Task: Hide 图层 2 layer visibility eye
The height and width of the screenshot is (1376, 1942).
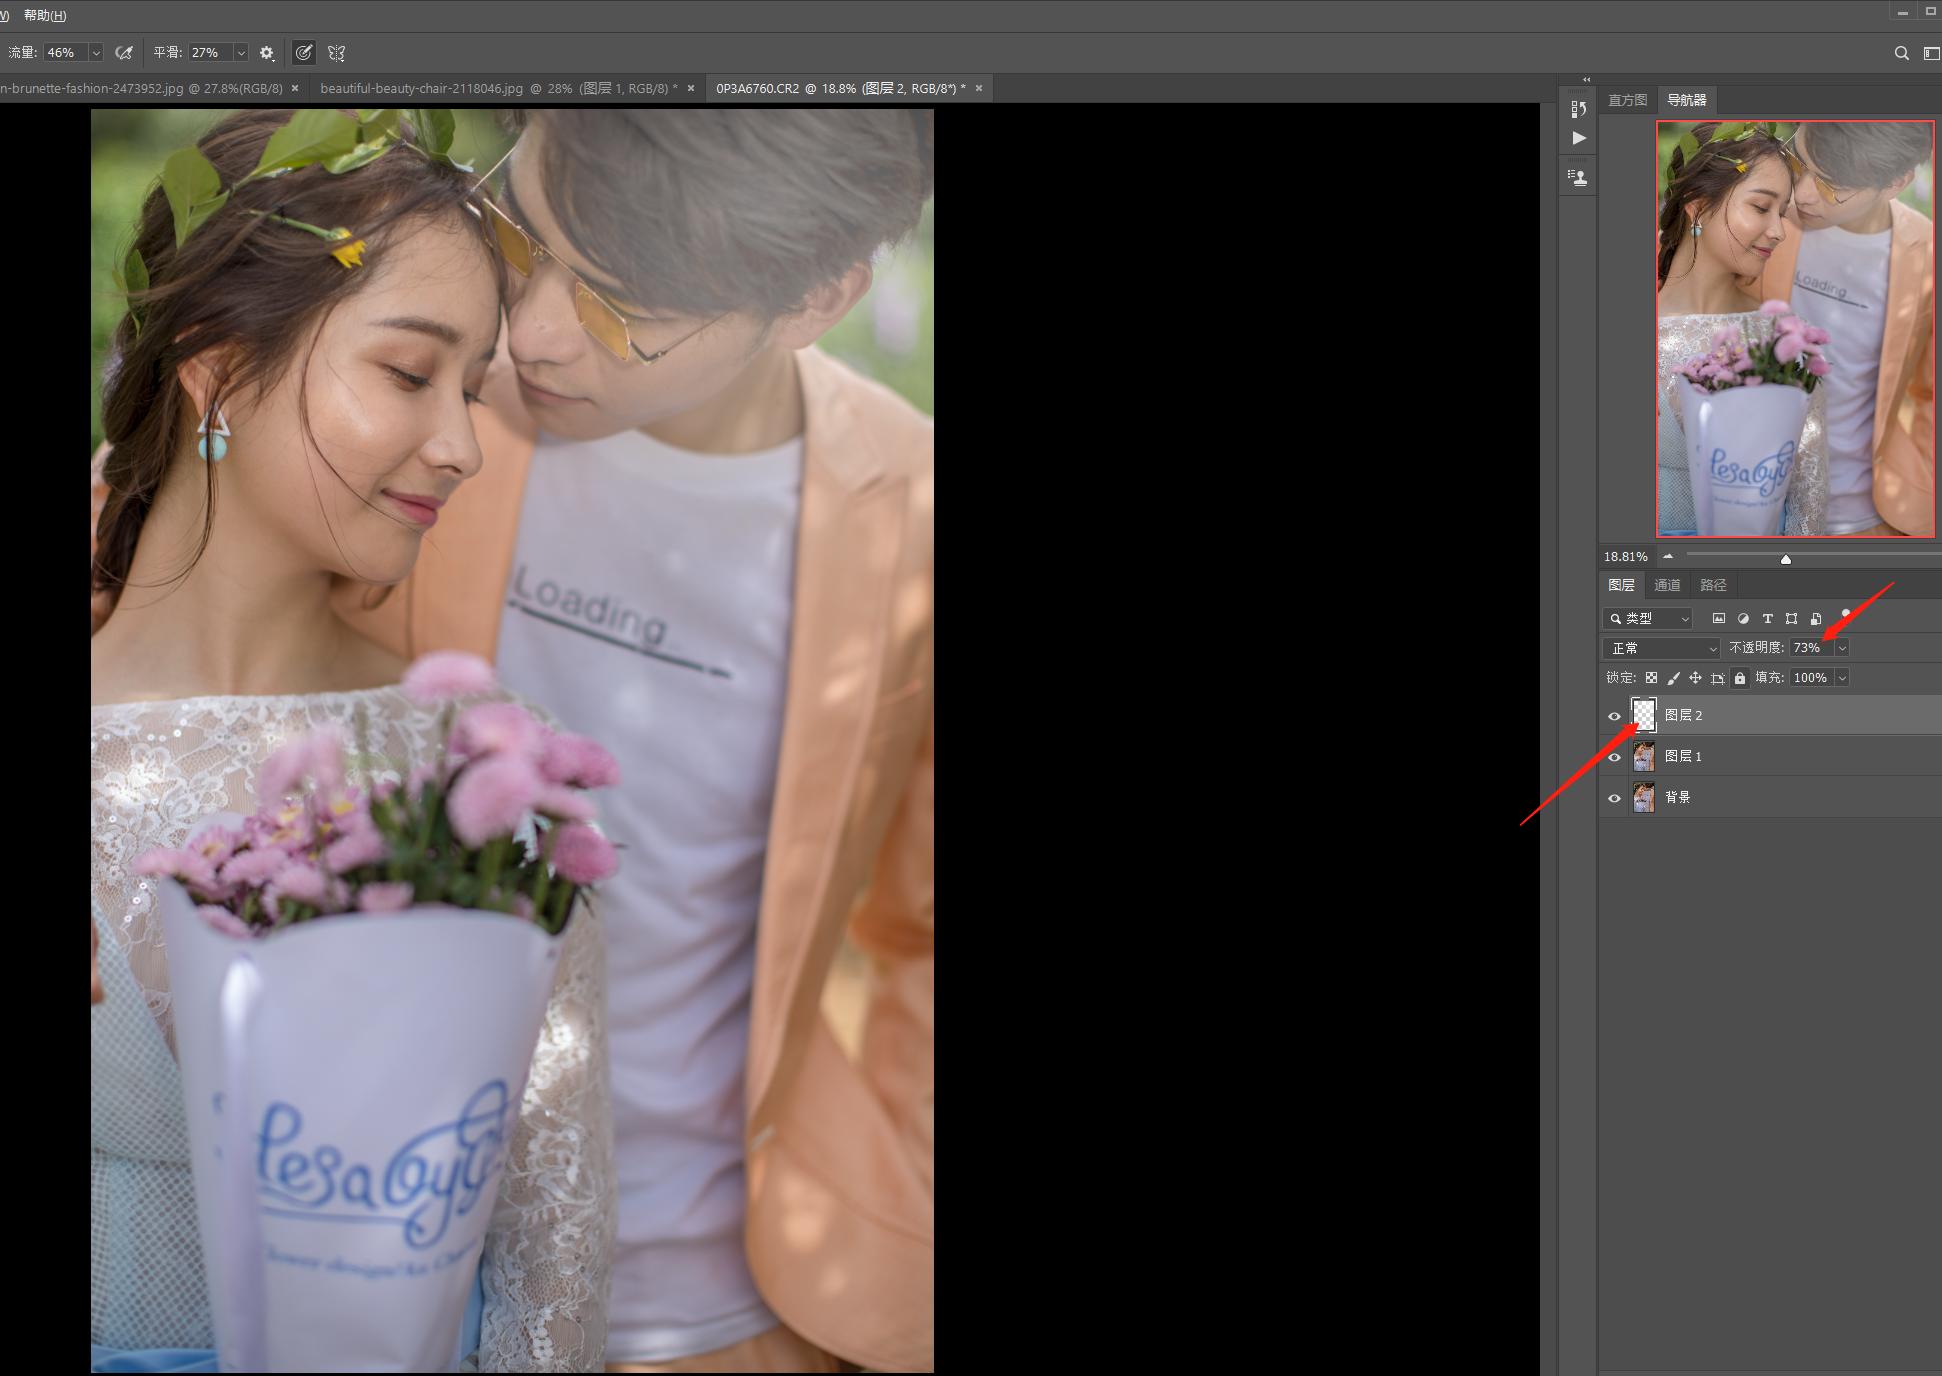Action: (x=1614, y=716)
